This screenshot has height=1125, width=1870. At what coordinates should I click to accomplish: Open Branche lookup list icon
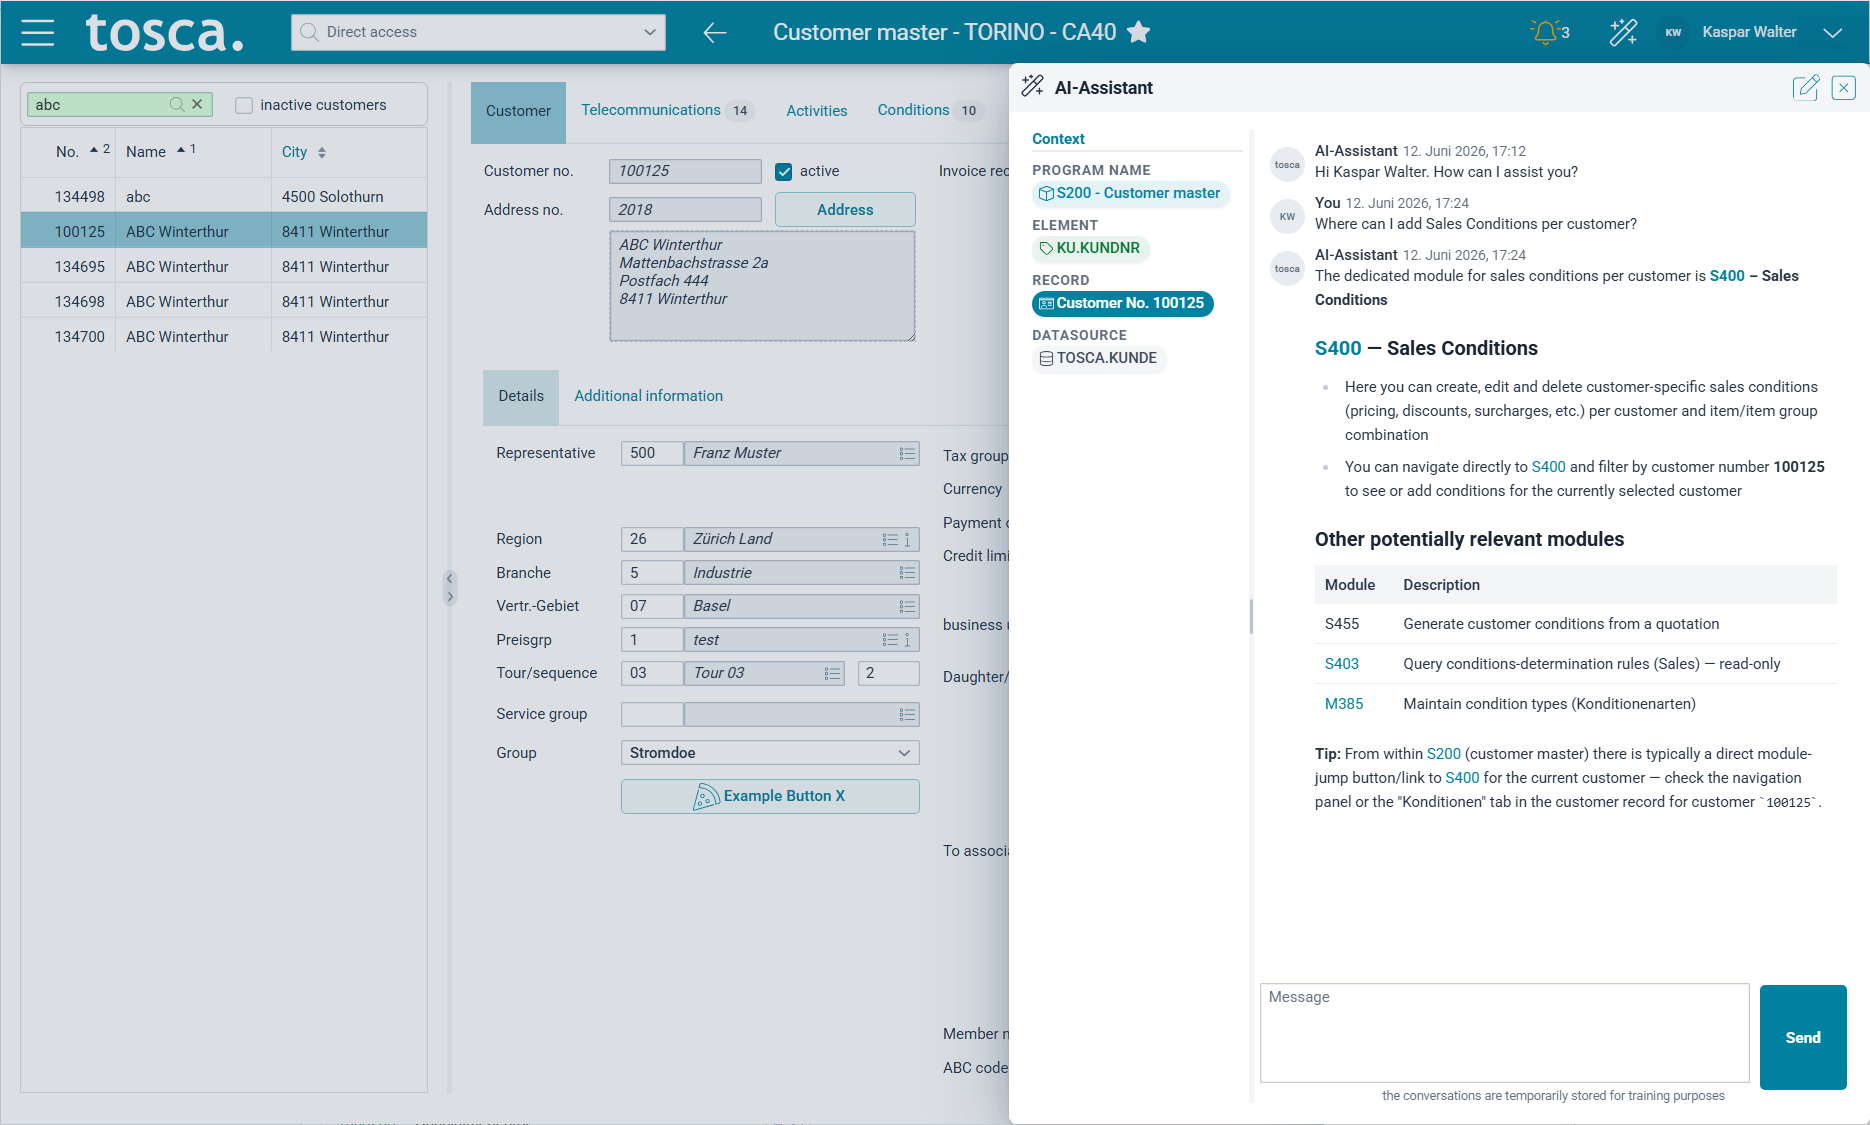(x=907, y=573)
